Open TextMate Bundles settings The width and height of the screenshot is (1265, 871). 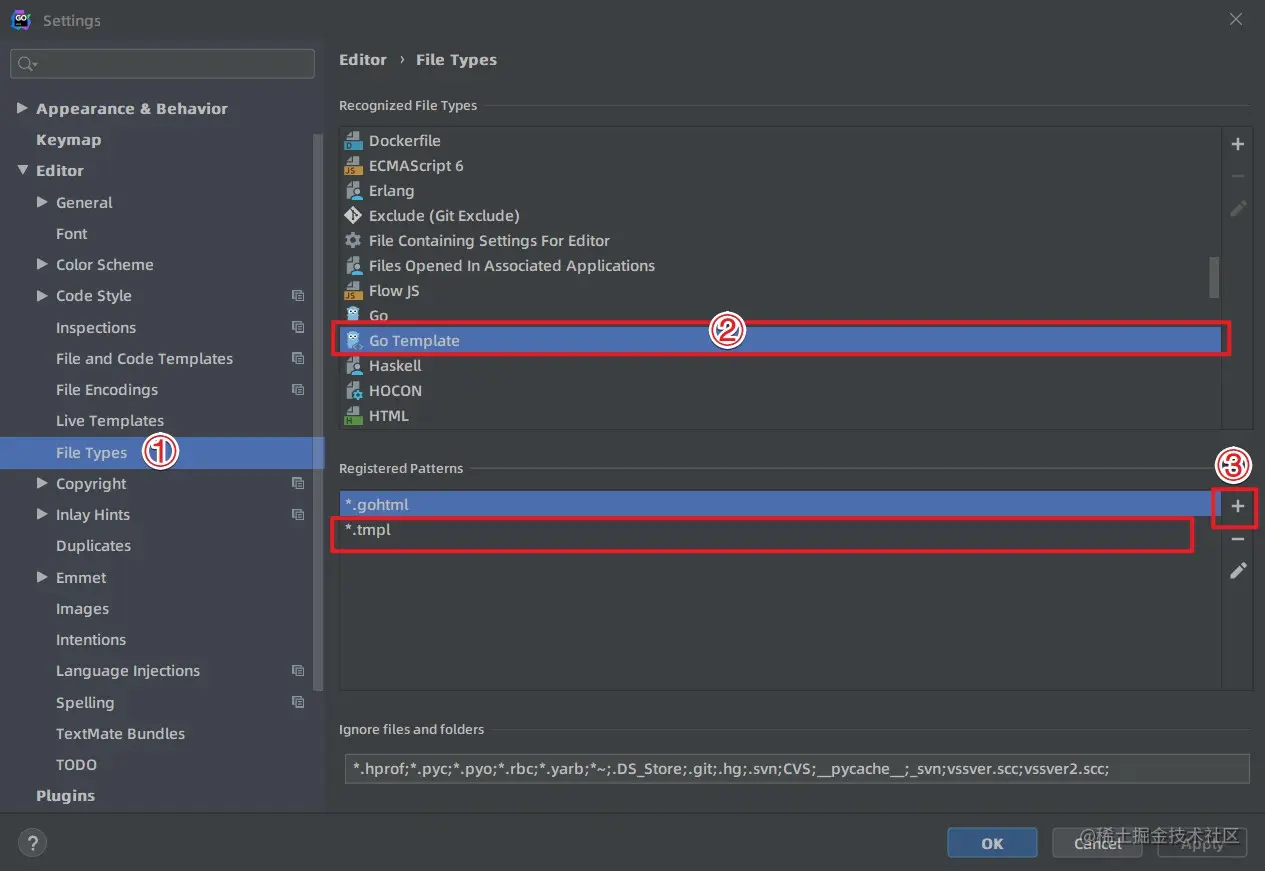point(120,734)
